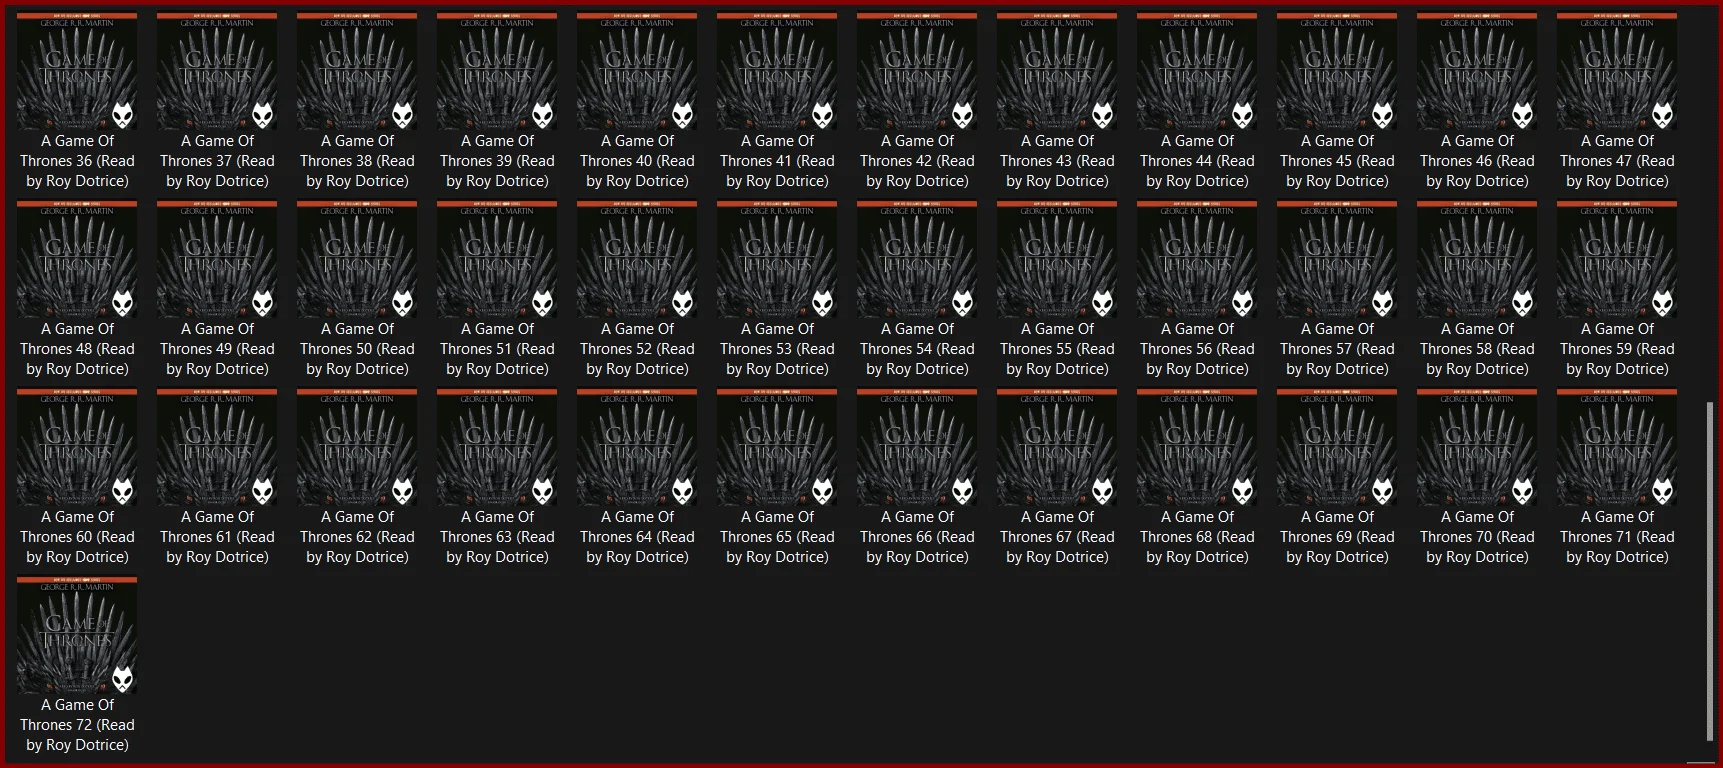The height and width of the screenshot is (768, 1723).
Task: Click the vertical scrollbar thumb
Action: 1709,572
